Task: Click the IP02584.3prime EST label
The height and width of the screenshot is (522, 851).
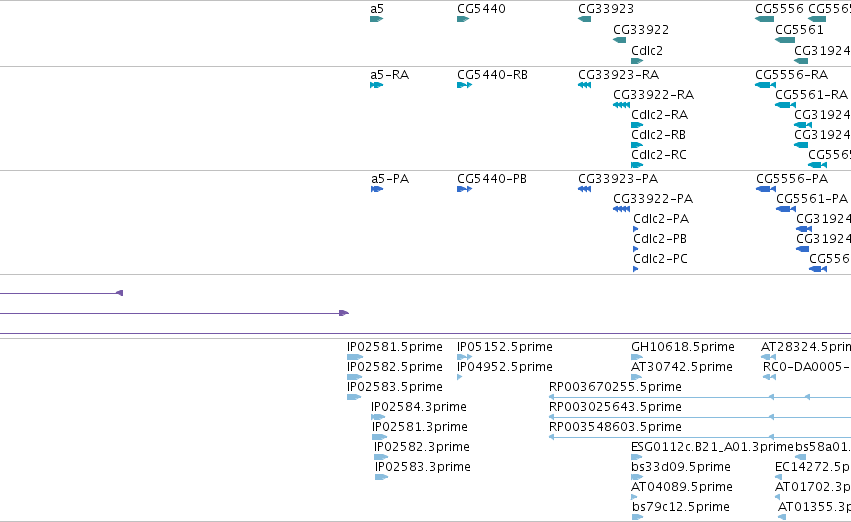Action: click(x=418, y=408)
